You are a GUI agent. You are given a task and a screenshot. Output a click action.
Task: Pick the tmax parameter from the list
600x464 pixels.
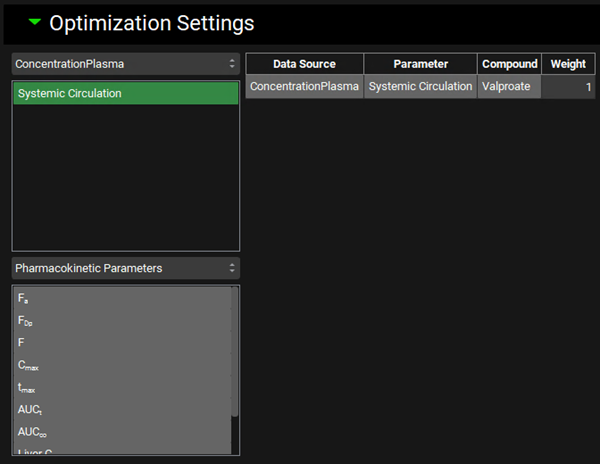point(120,387)
